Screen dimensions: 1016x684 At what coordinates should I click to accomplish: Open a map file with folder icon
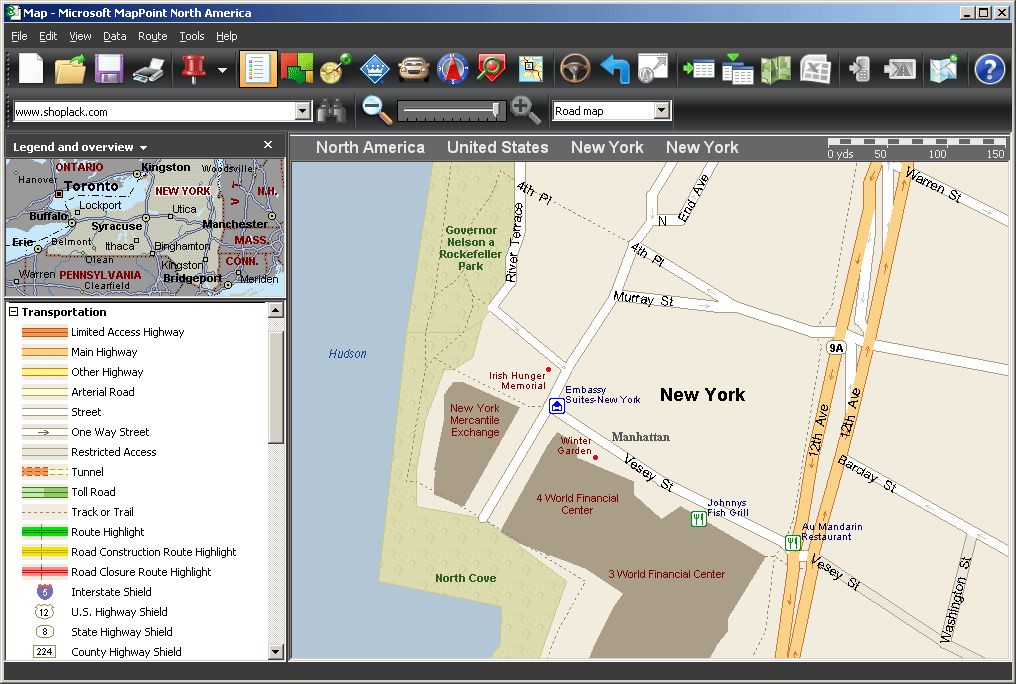tap(70, 69)
